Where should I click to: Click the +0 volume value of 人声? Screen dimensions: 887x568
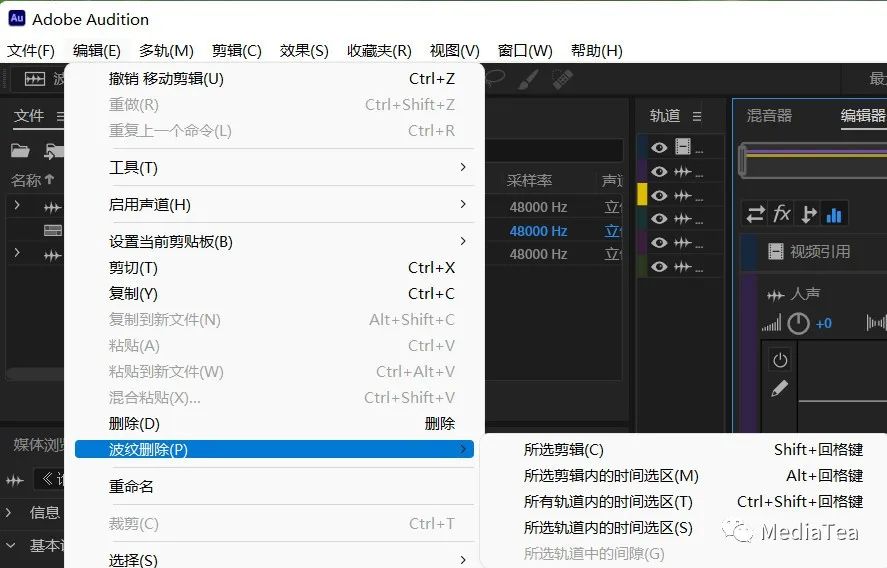[x=824, y=324]
